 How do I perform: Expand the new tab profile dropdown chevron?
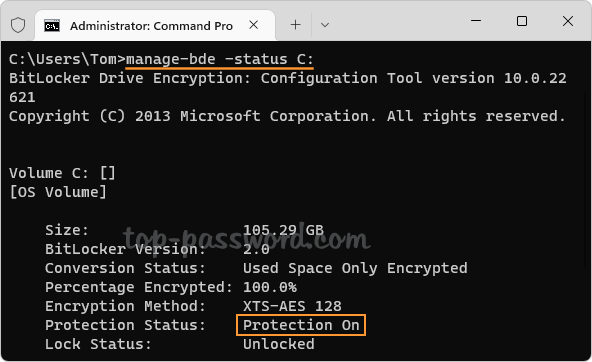325,25
